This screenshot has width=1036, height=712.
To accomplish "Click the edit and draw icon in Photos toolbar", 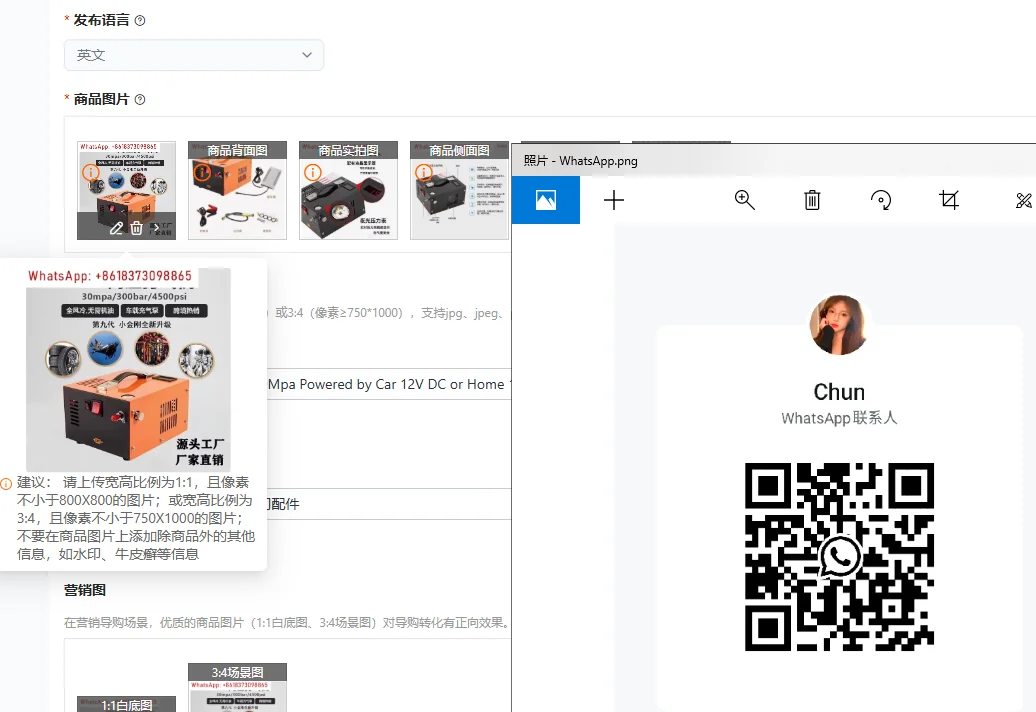I will click(x=1023, y=200).
